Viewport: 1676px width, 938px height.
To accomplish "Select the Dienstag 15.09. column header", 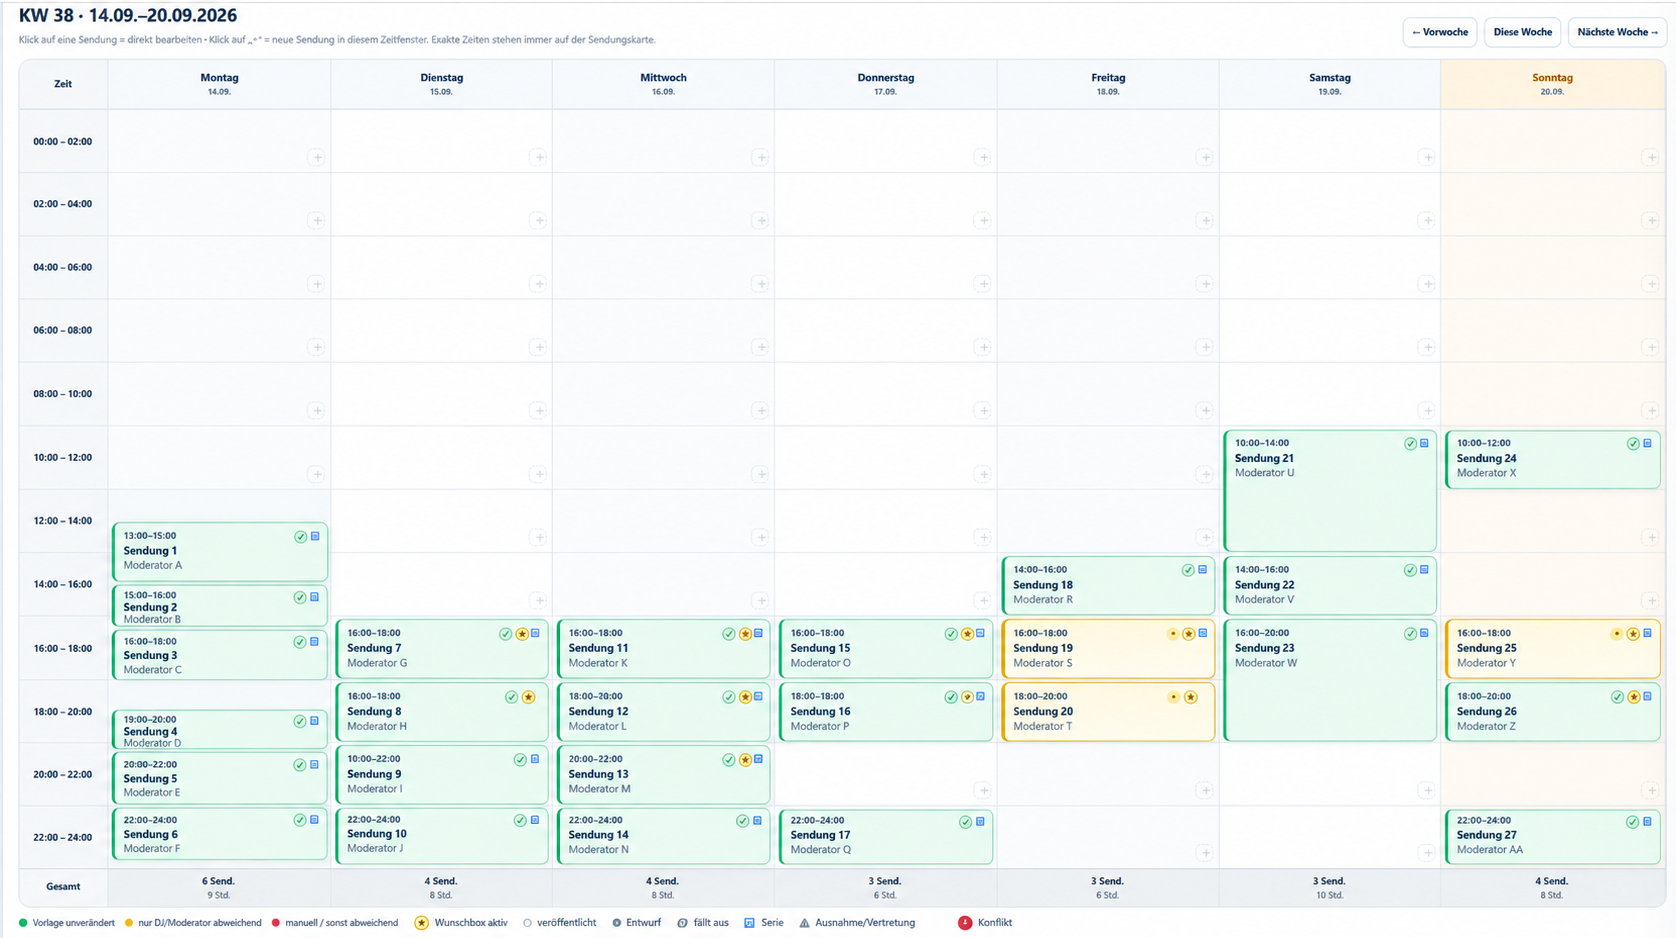I will pyautogui.click(x=441, y=84).
